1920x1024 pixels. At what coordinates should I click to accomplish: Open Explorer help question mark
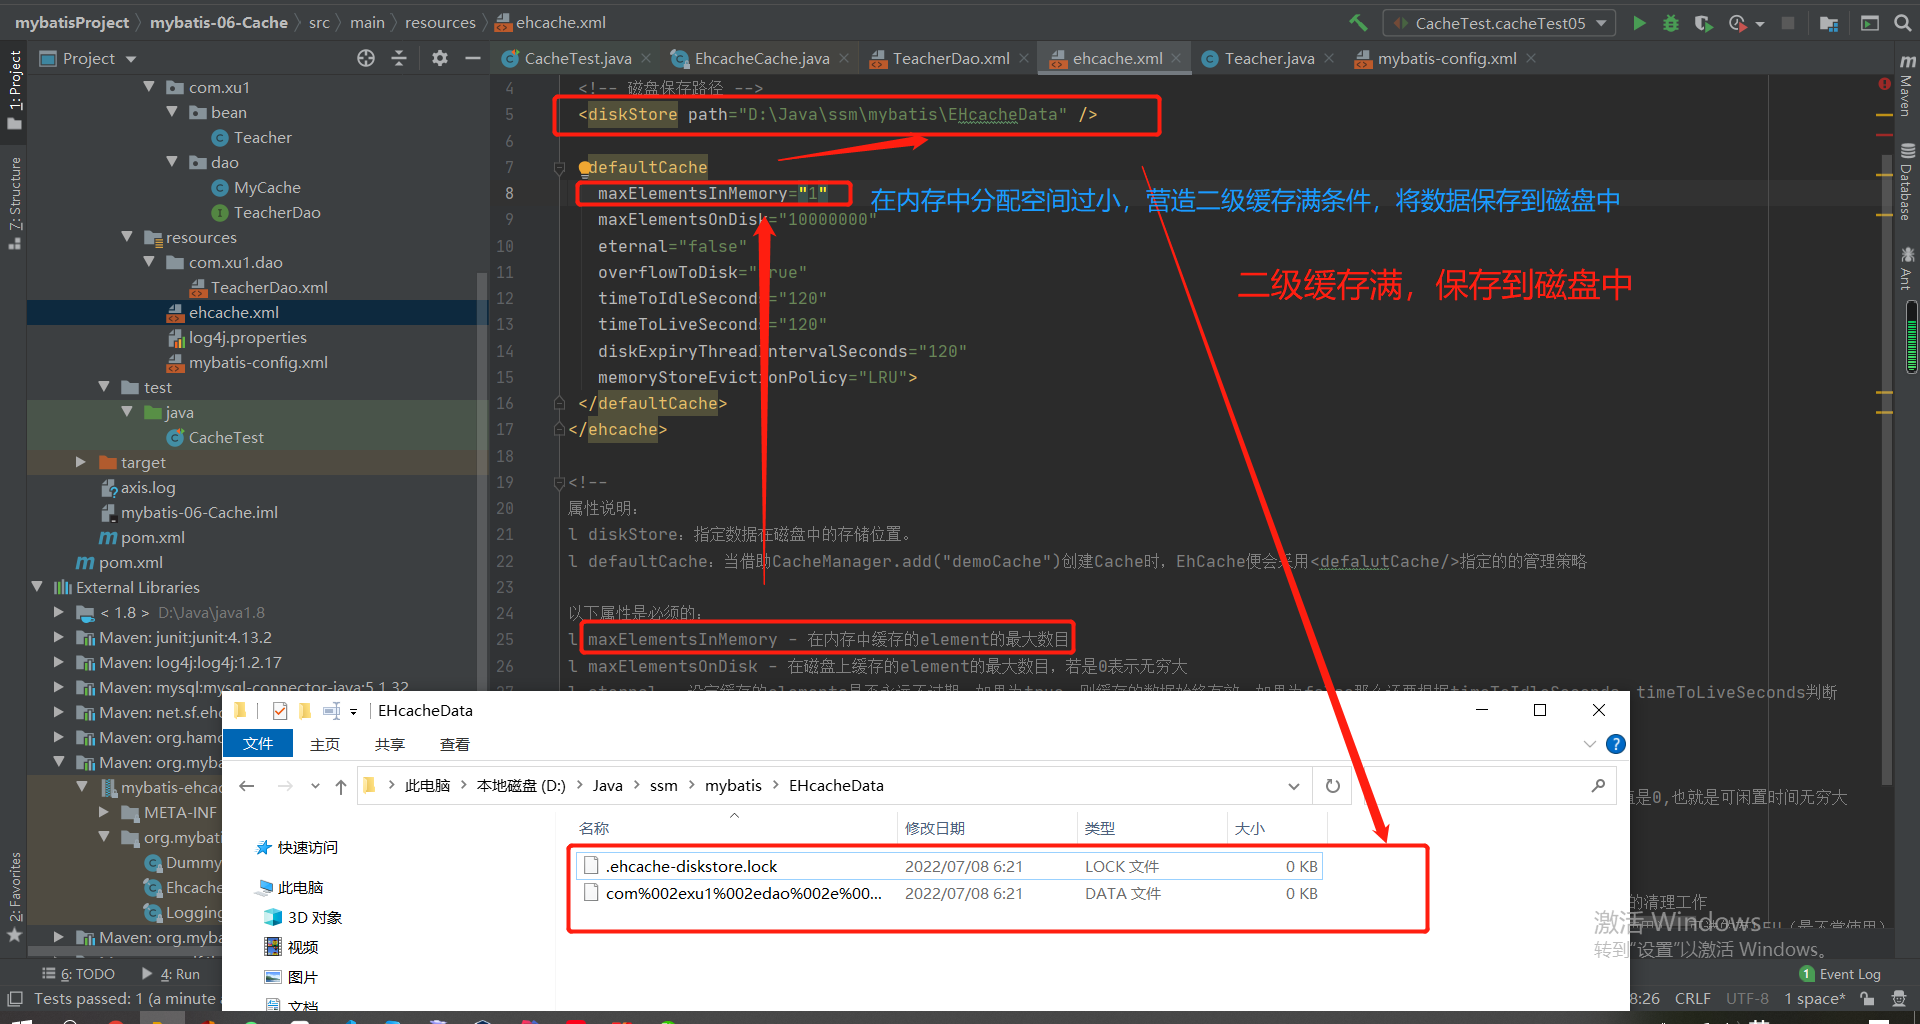pos(1615,744)
